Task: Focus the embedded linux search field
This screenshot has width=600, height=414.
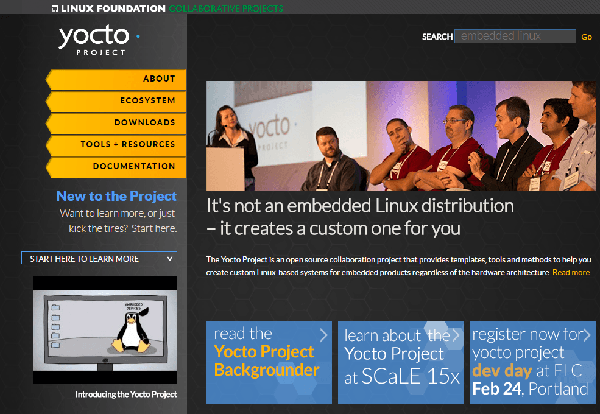Action: click(515, 36)
